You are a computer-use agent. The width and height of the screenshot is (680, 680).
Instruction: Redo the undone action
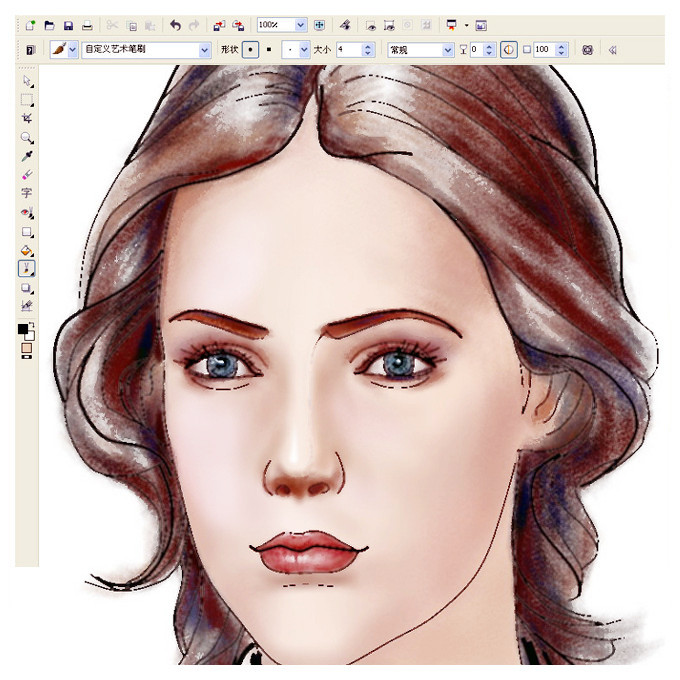click(x=194, y=25)
